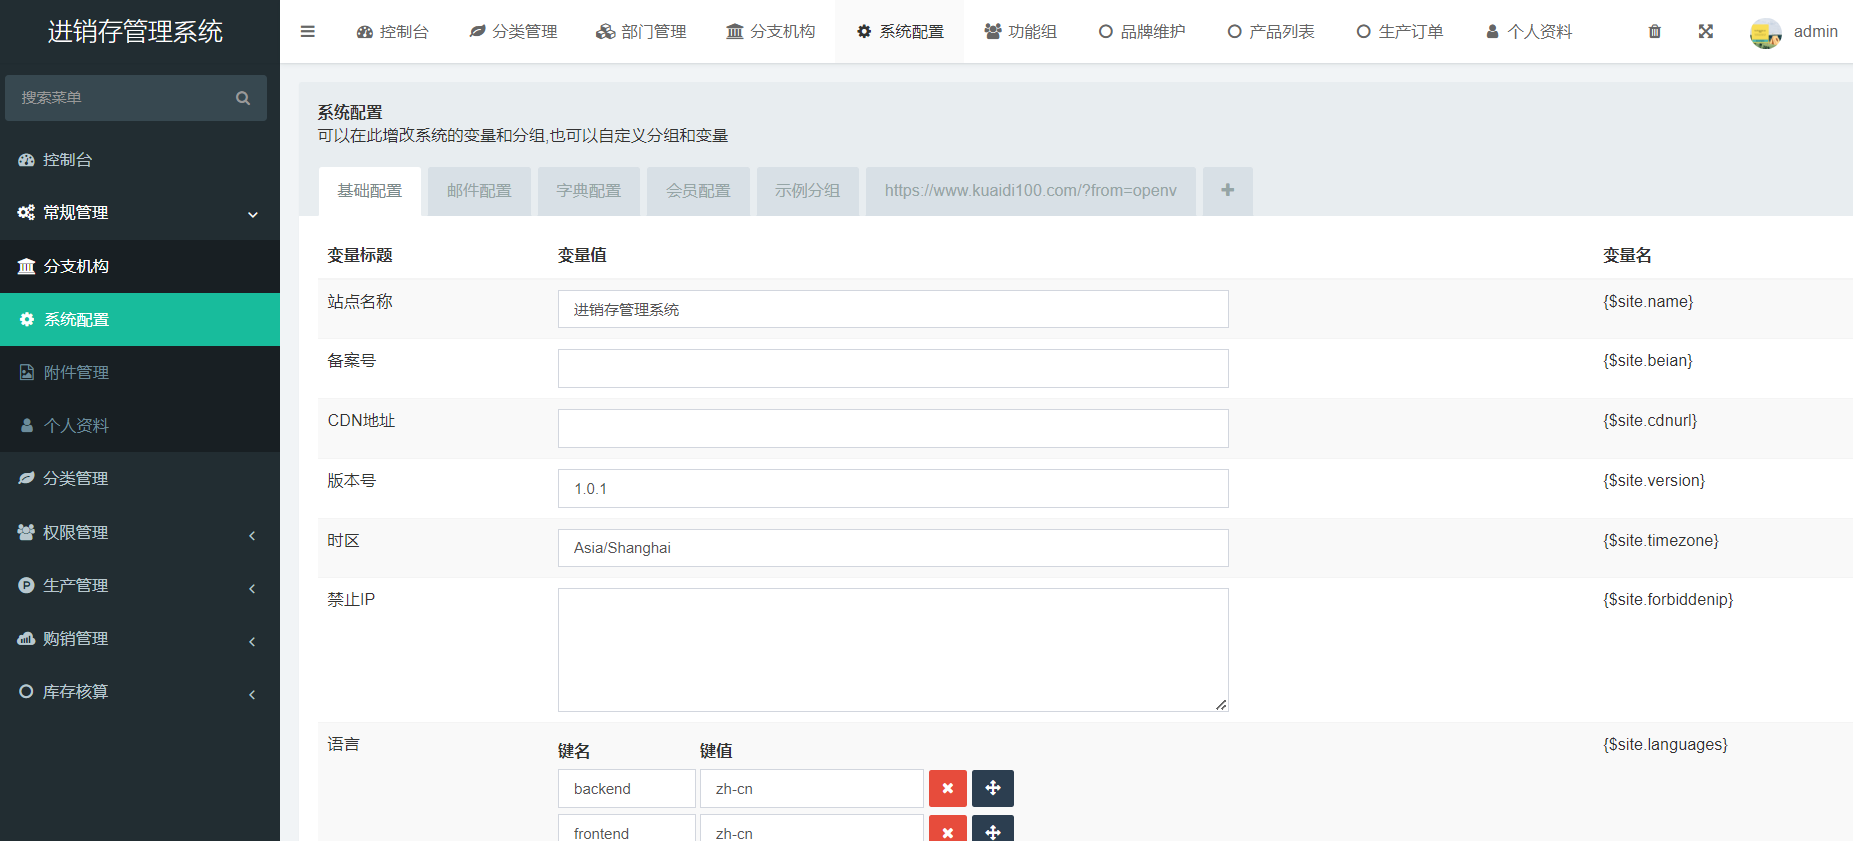Open the 分类管理 top tab
The height and width of the screenshot is (841, 1853).
click(513, 32)
